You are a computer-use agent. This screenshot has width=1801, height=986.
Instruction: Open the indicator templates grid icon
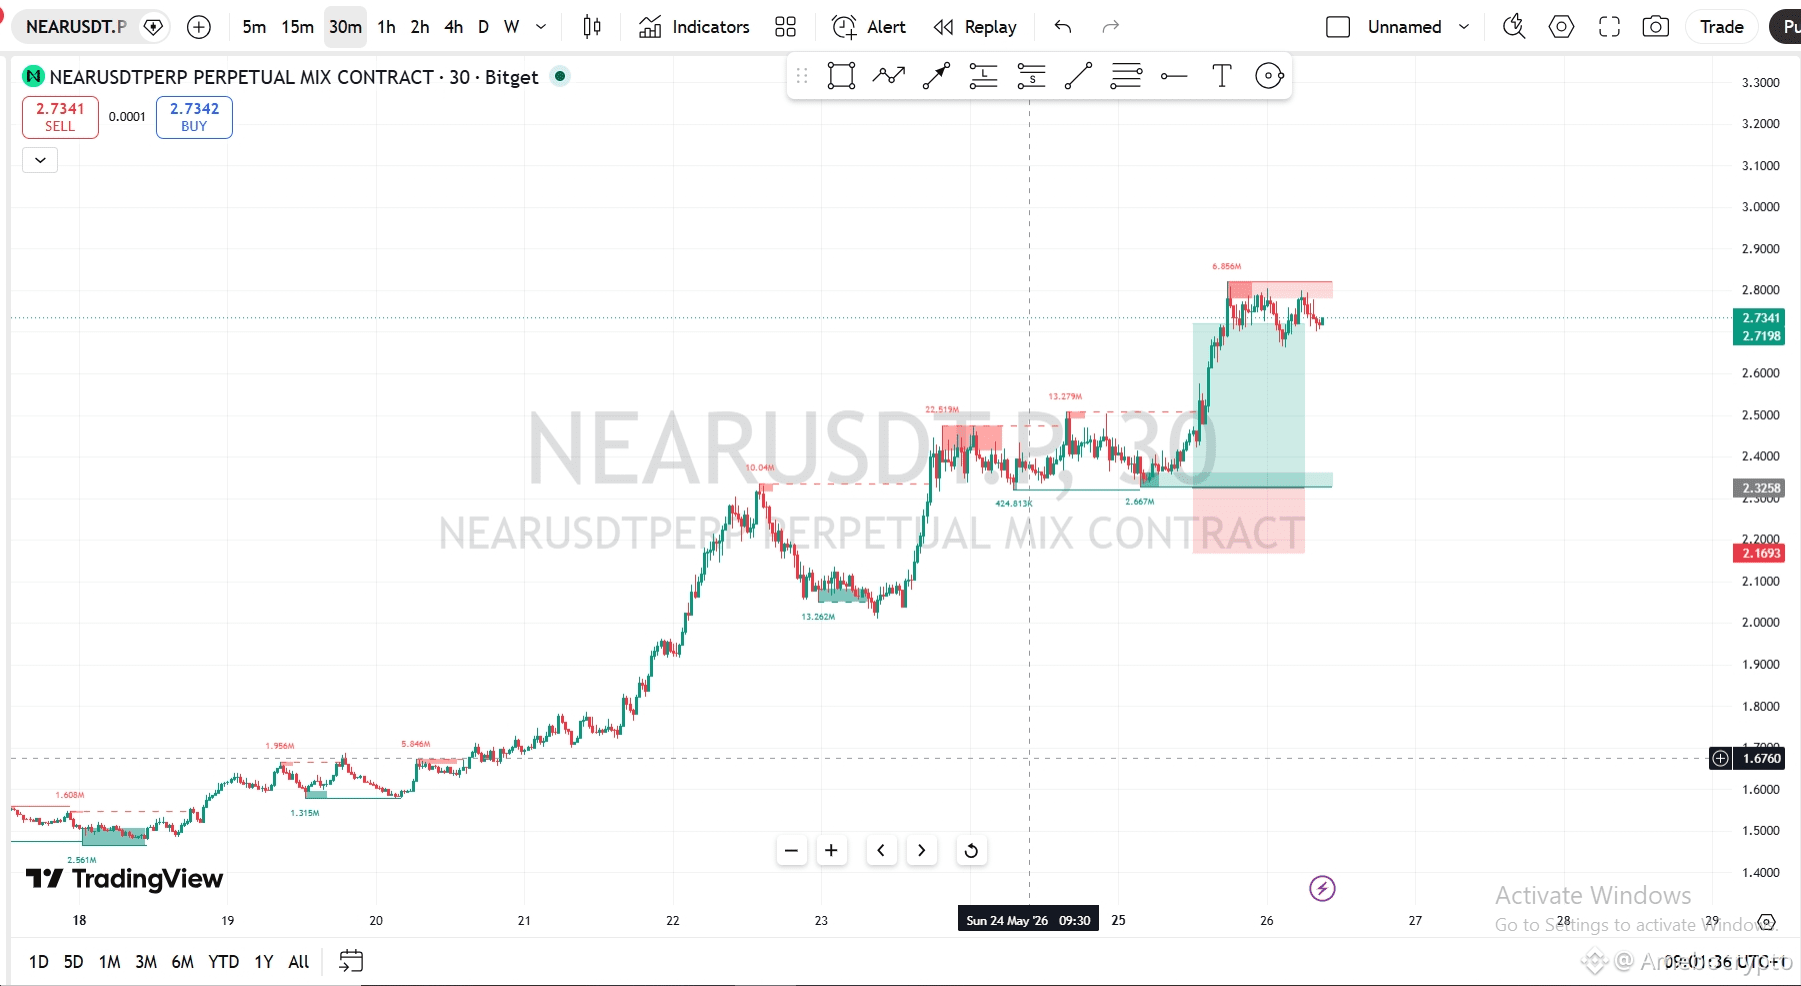click(x=786, y=27)
